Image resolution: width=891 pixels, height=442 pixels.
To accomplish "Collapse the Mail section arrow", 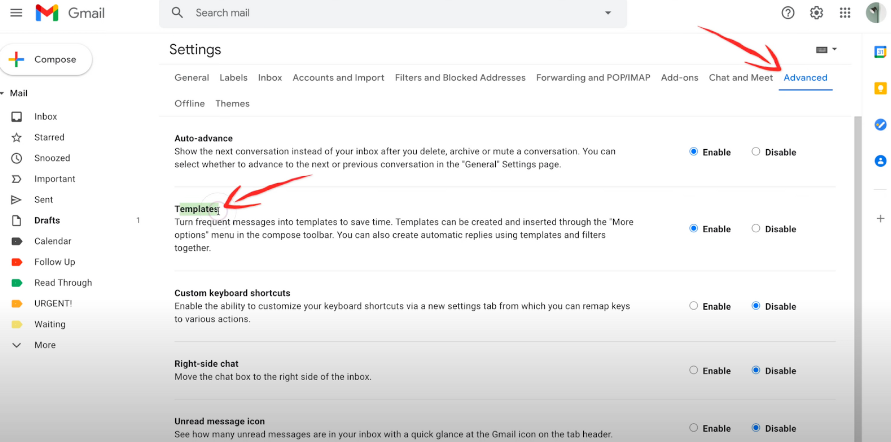I will [2, 94].
